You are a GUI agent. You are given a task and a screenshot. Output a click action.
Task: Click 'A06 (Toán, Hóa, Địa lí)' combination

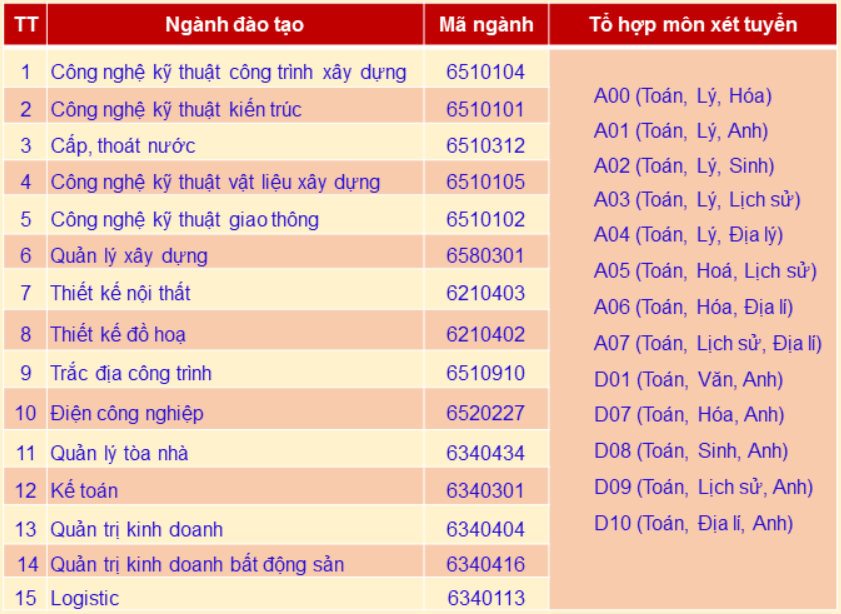[694, 307]
